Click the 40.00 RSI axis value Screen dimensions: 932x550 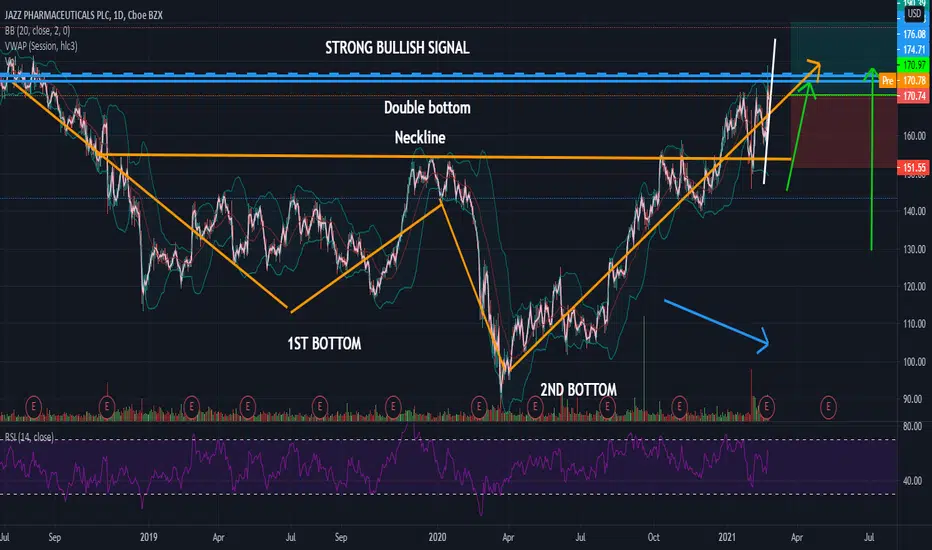(x=912, y=480)
